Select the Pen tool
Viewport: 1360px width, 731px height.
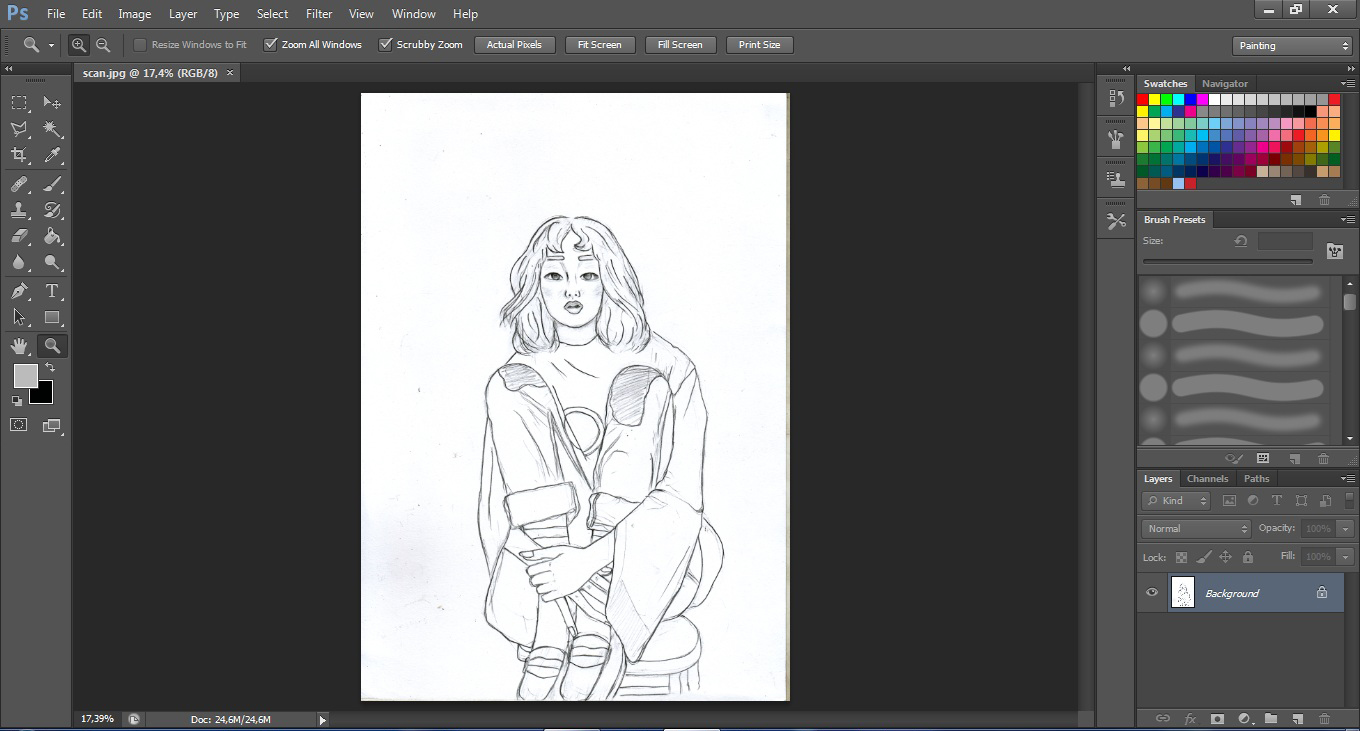click(19, 291)
